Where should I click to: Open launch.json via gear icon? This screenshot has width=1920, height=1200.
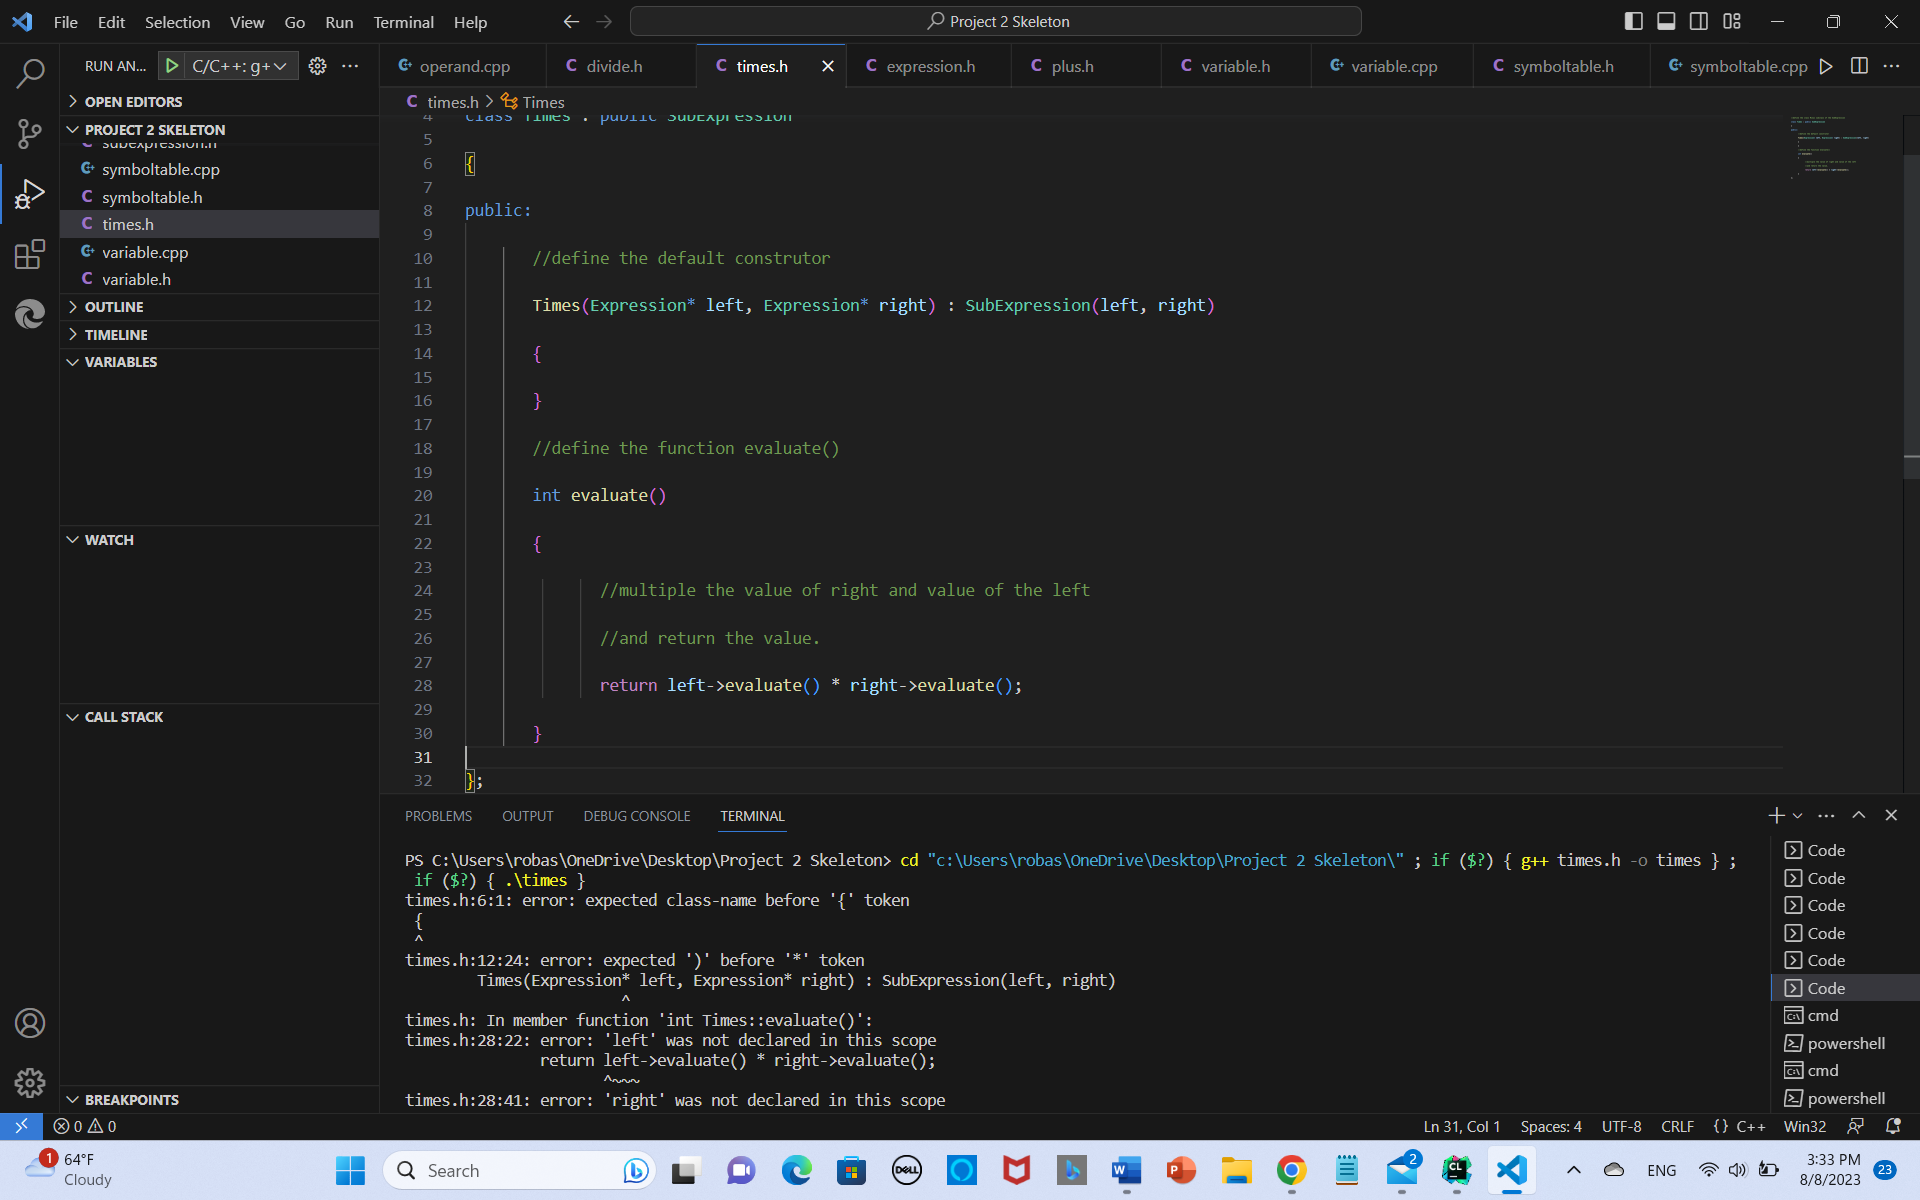[317, 66]
